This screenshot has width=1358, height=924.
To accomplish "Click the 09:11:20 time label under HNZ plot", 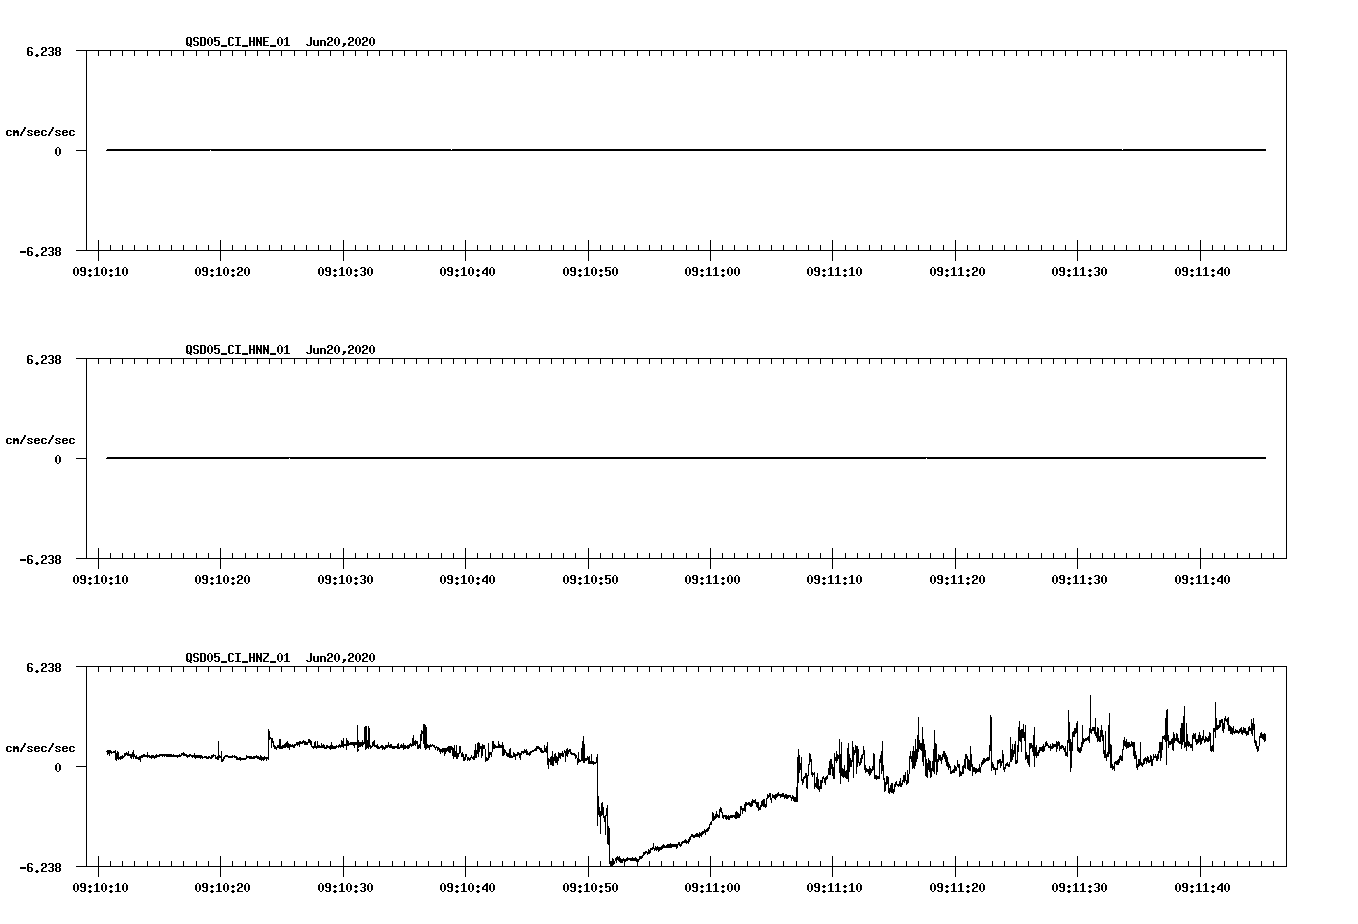I will pos(956,887).
